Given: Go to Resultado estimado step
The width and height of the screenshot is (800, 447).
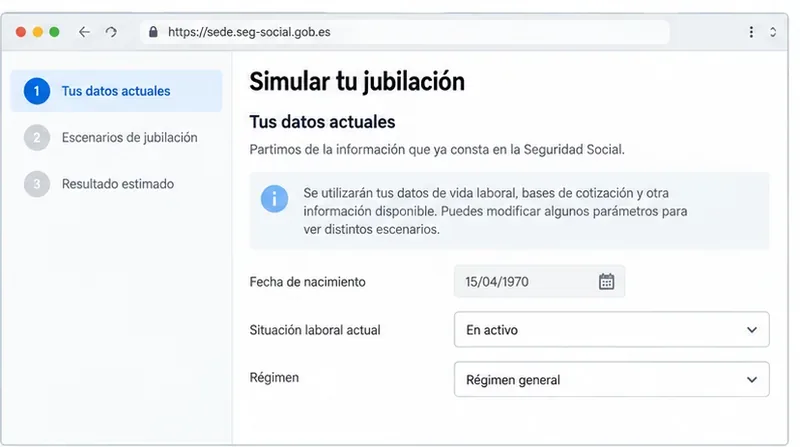Looking at the screenshot, I should pyautogui.click(x=116, y=184).
